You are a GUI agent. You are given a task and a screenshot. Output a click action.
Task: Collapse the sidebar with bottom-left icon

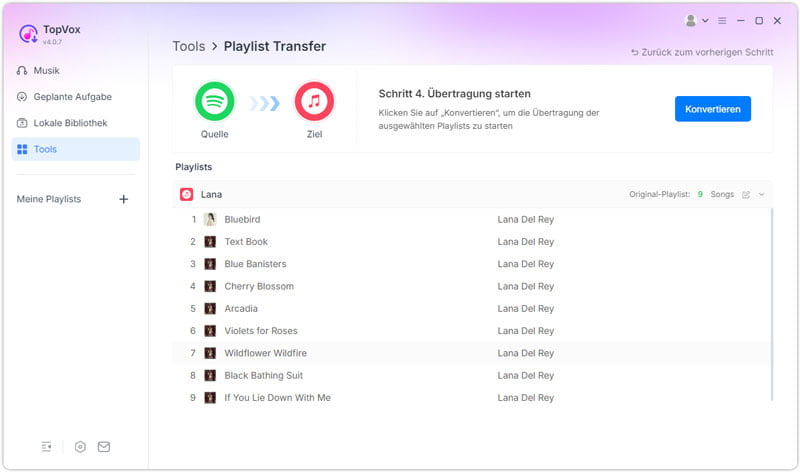pyautogui.click(x=46, y=447)
